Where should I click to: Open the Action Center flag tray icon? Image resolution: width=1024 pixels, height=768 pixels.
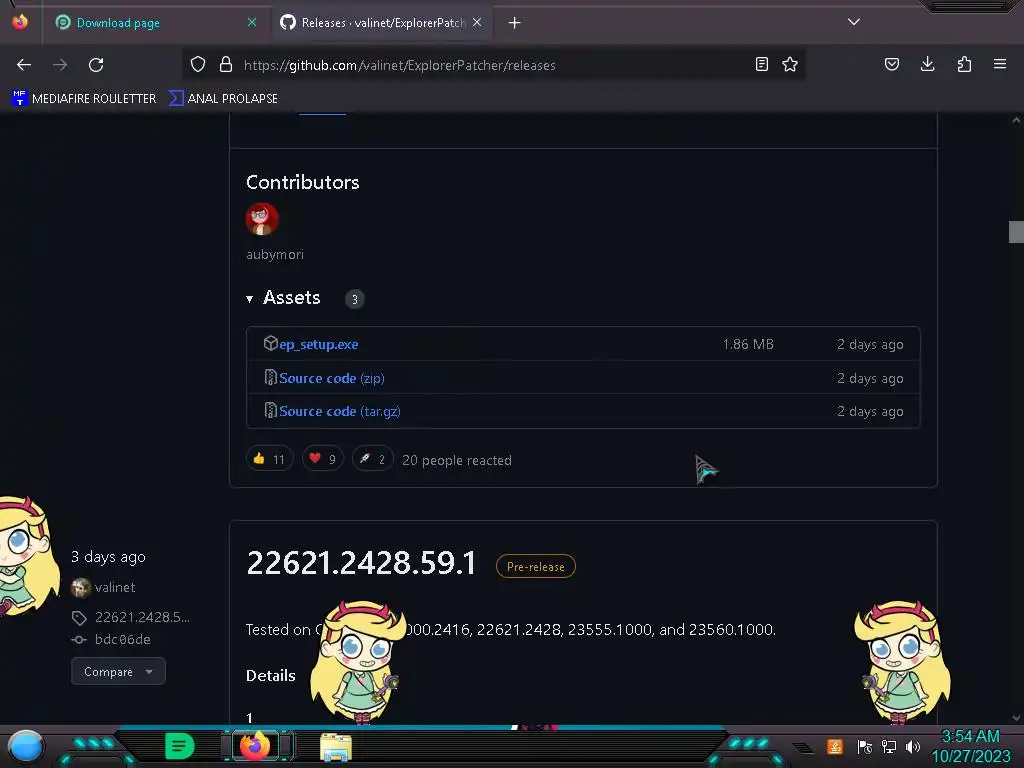[865, 746]
